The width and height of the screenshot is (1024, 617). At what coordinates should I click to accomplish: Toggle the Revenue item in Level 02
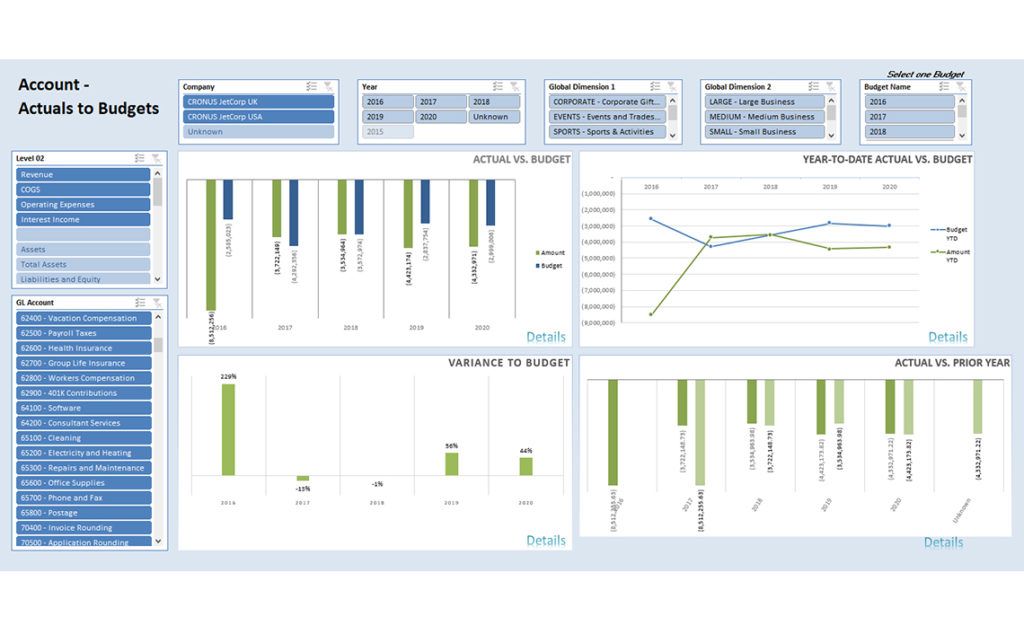point(83,175)
